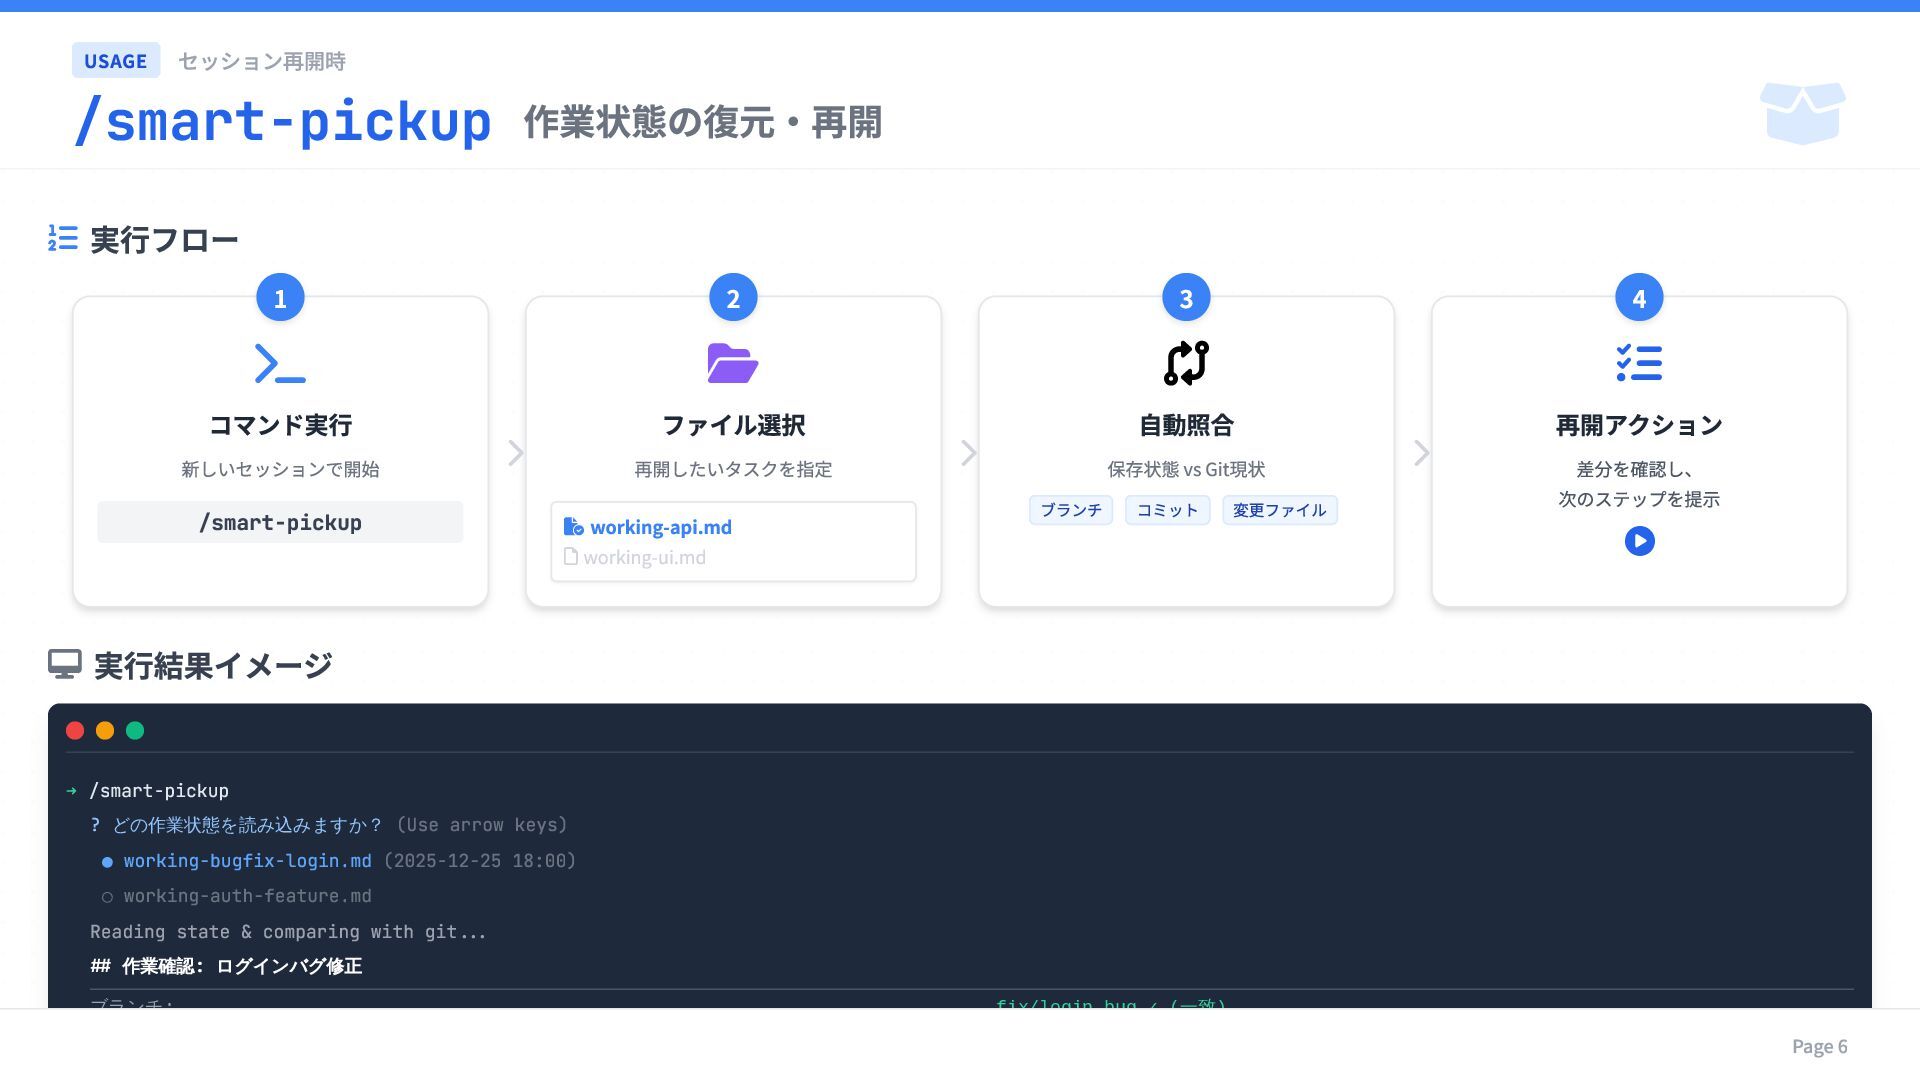
Task: Click the chevron between steps 3 and 4
Action: coord(1421,453)
